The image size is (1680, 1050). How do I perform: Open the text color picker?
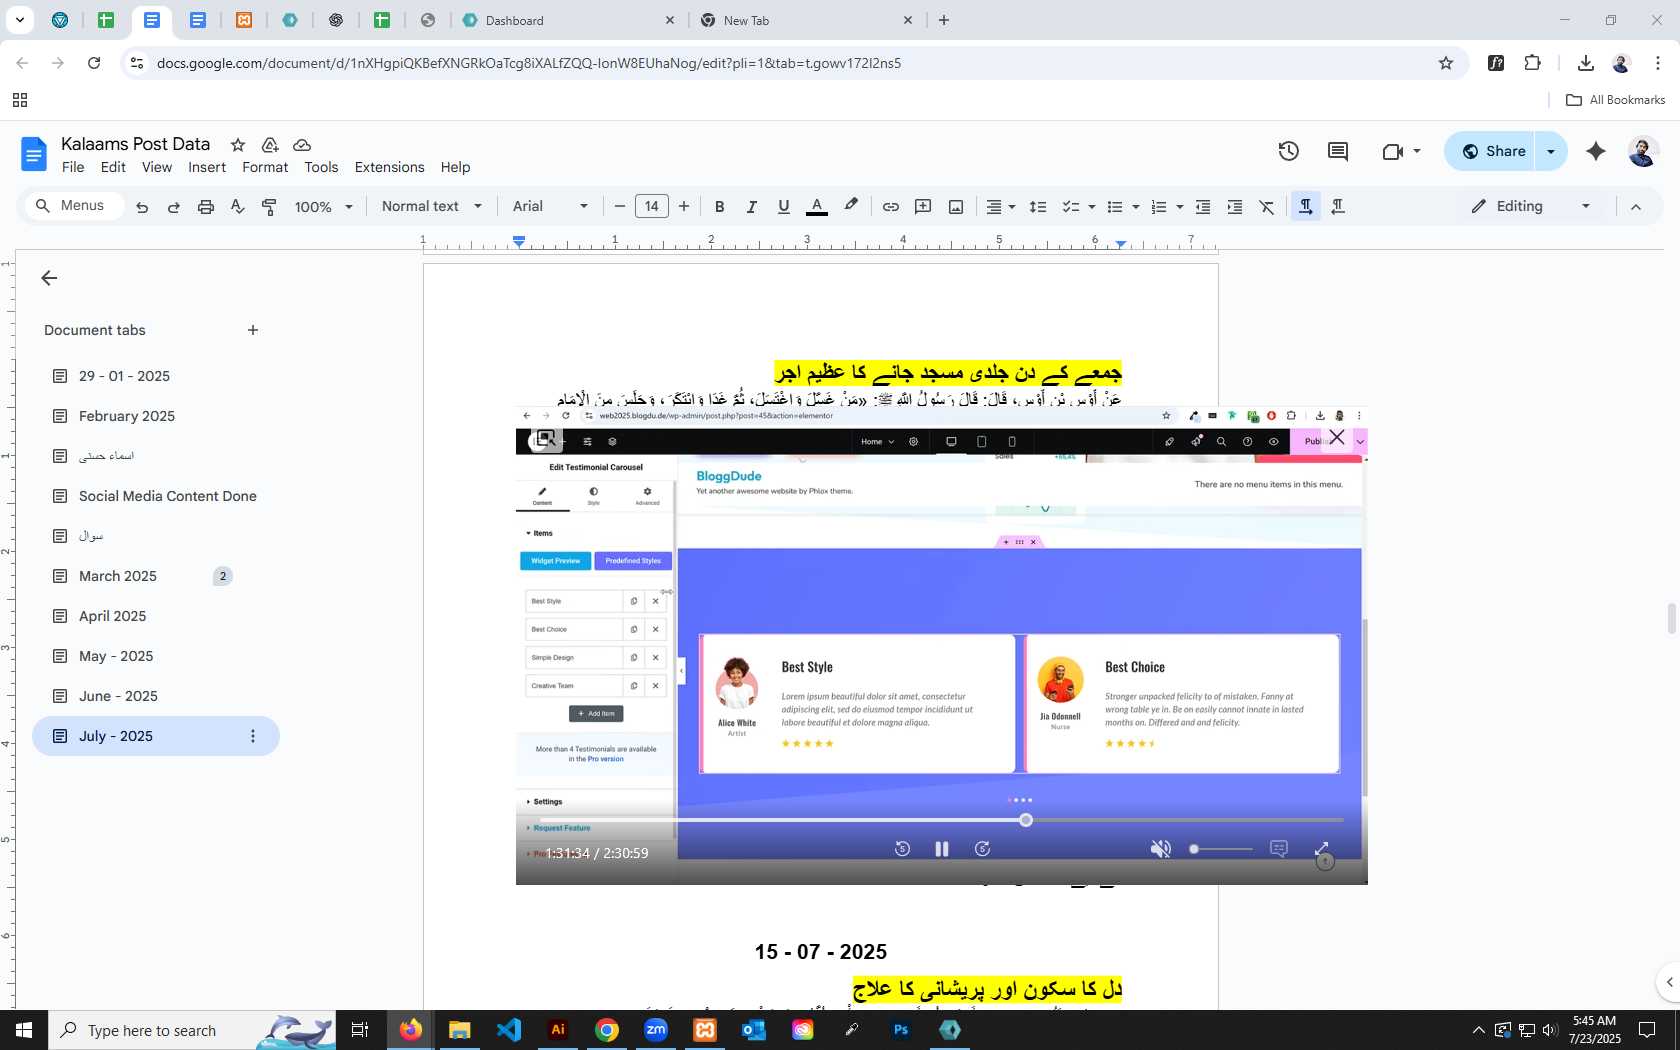pyautogui.click(x=817, y=207)
